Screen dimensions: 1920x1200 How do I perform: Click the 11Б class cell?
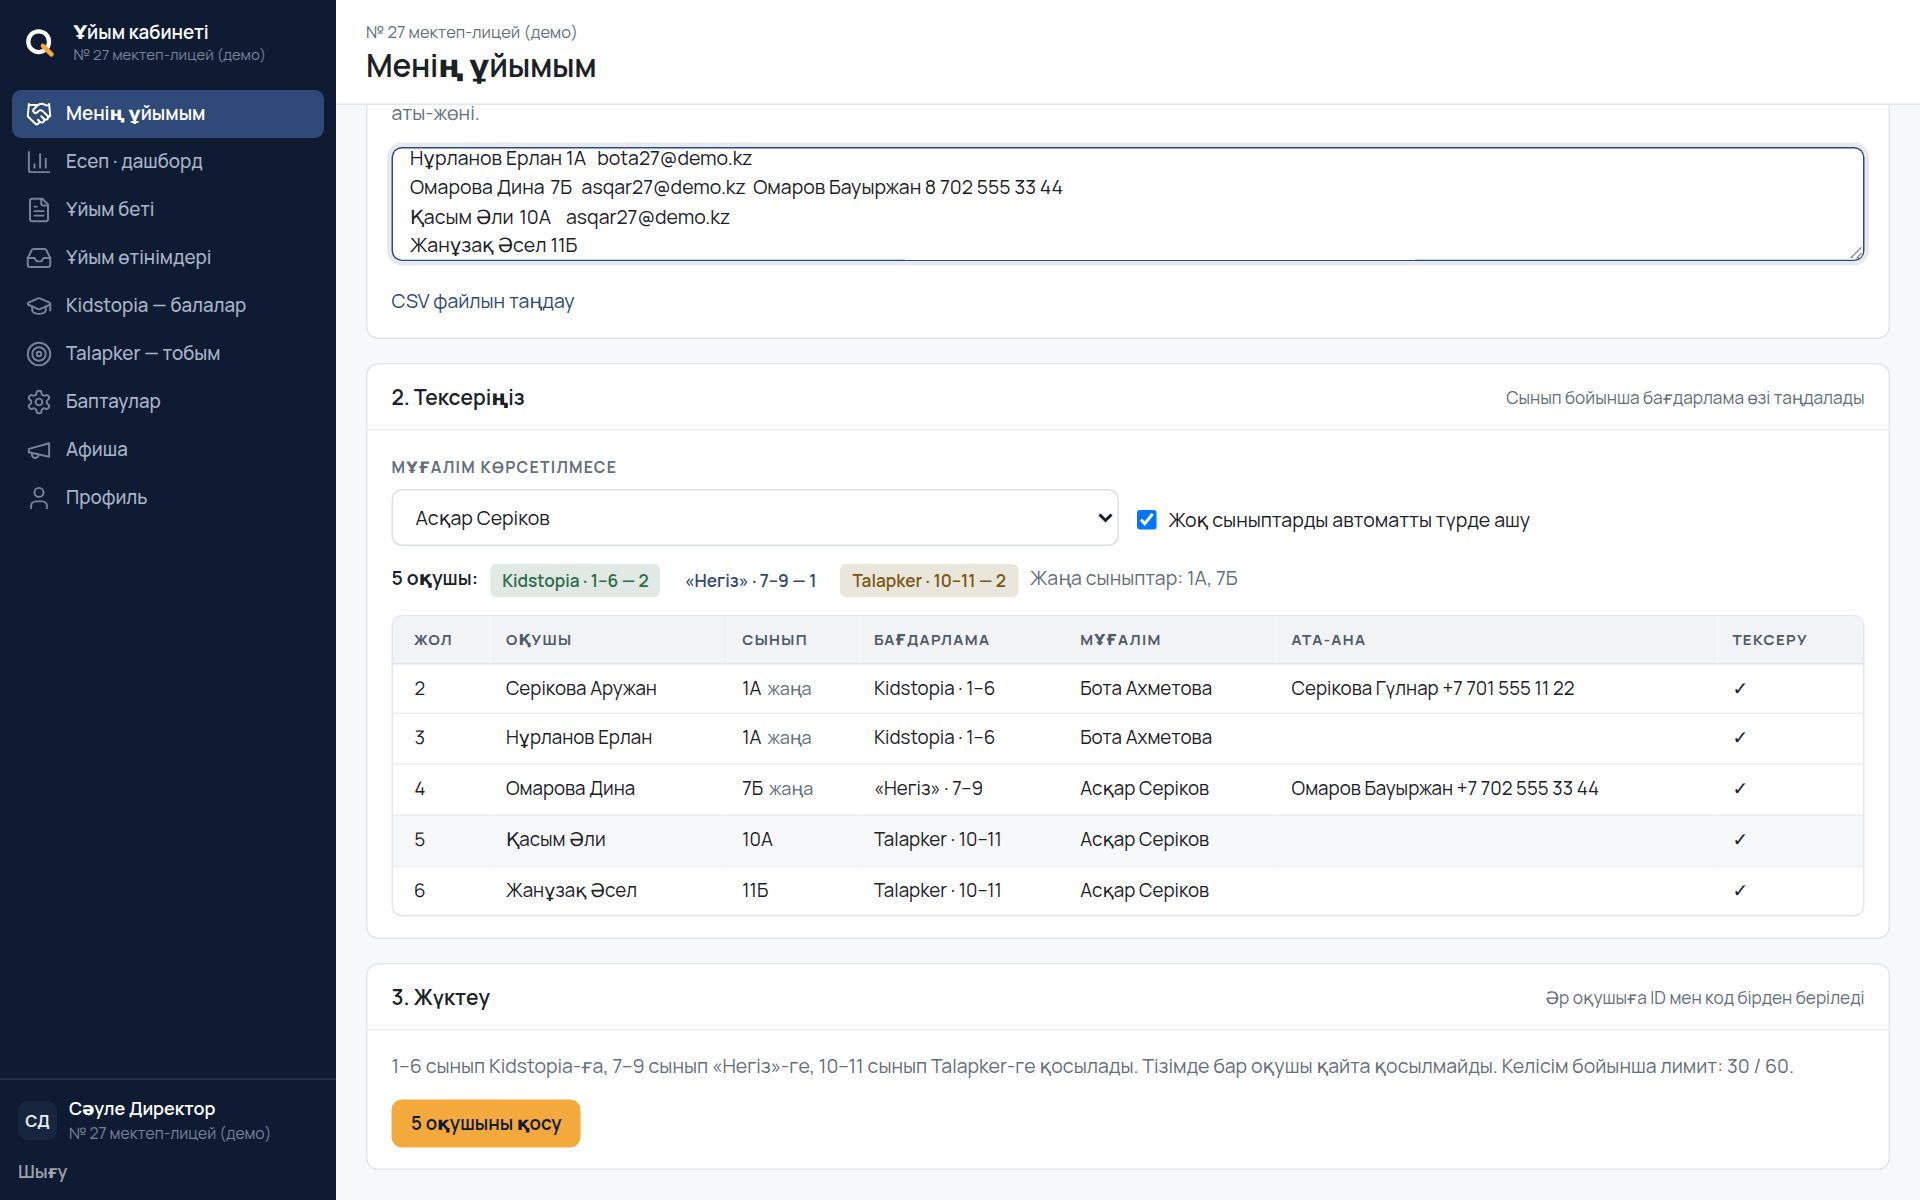pos(755,891)
